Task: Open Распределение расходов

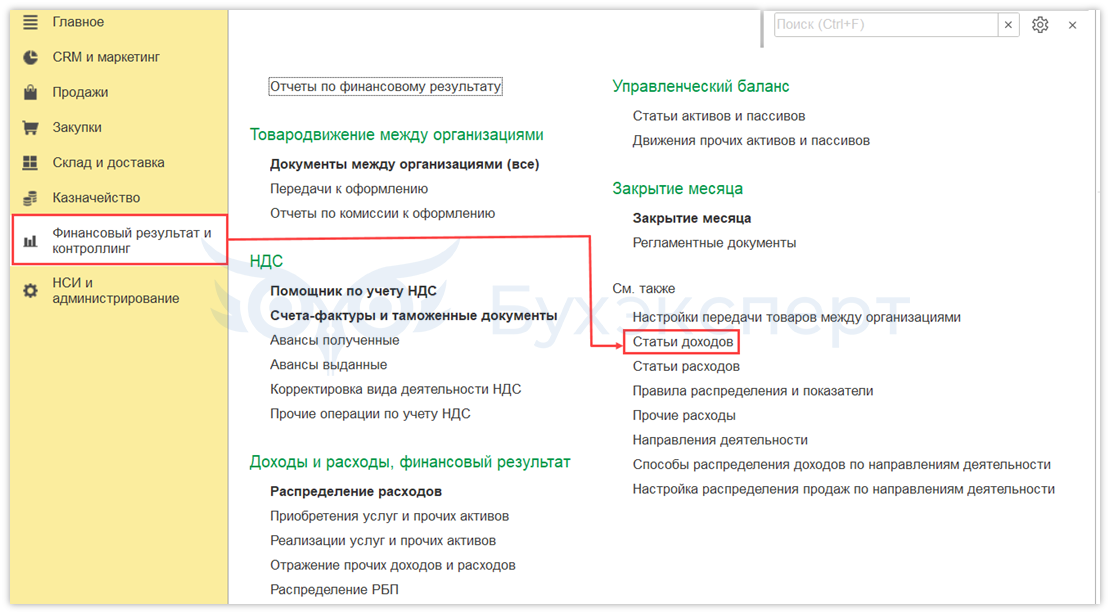Action: tap(356, 491)
